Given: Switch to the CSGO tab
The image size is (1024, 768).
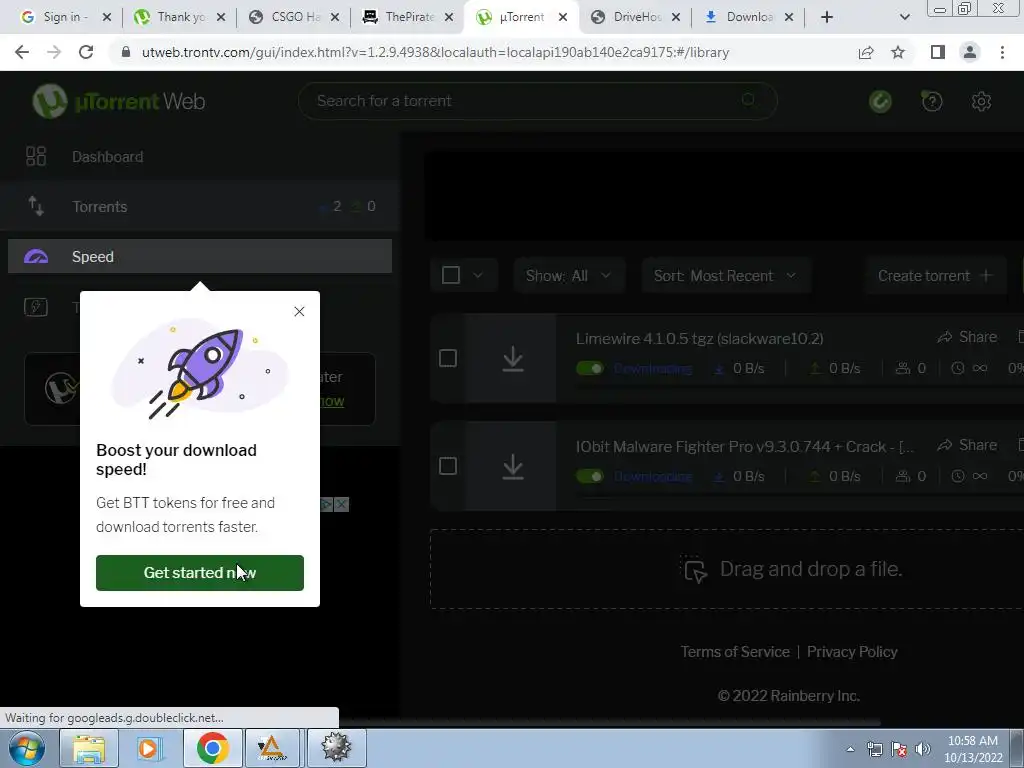Looking at the screenshot, I should [x=294, y=17].
